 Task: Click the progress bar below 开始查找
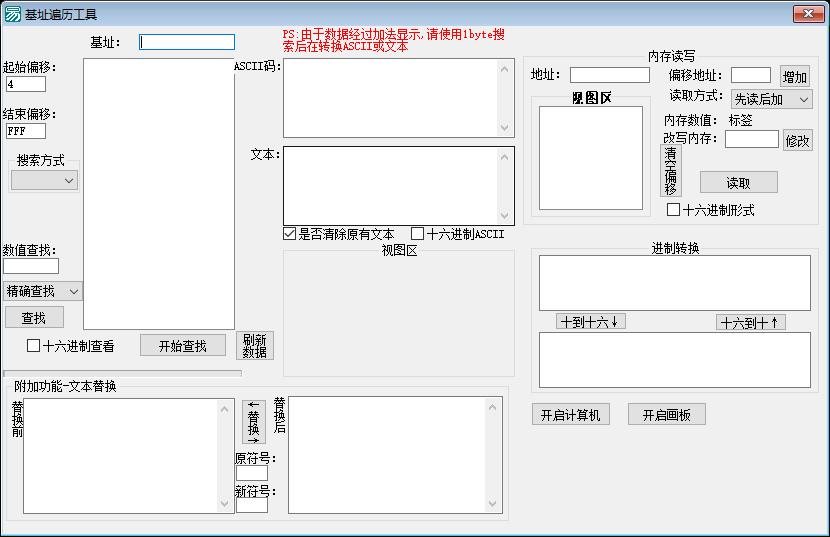pyautogui.click(x=122, y=373)
